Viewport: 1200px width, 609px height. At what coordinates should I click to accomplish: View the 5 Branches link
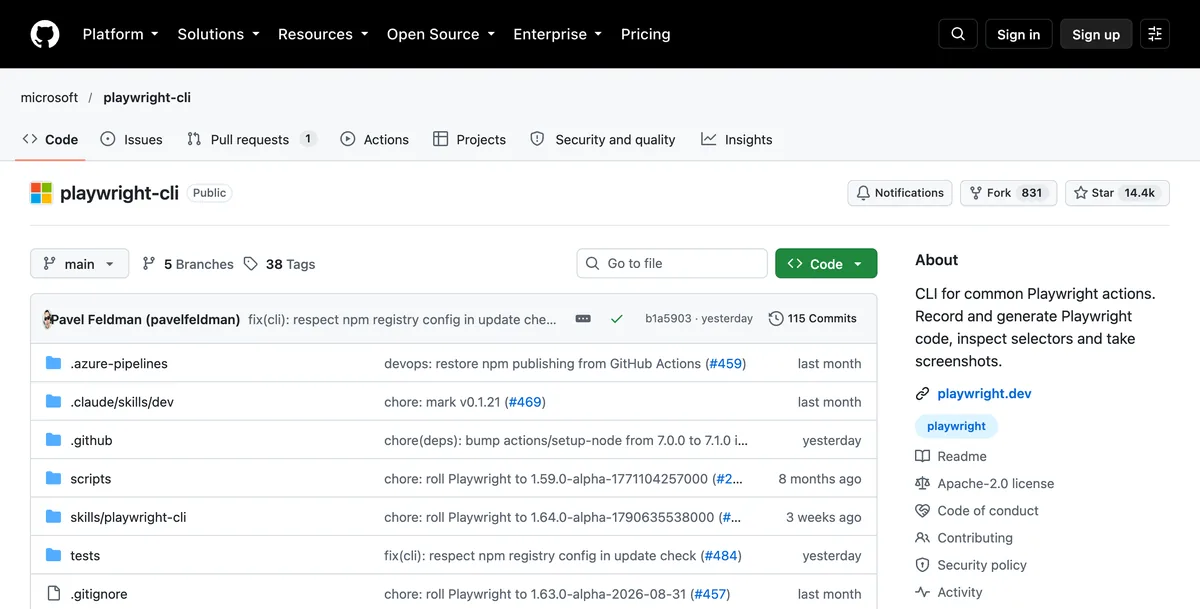click(x=188, y=264)
